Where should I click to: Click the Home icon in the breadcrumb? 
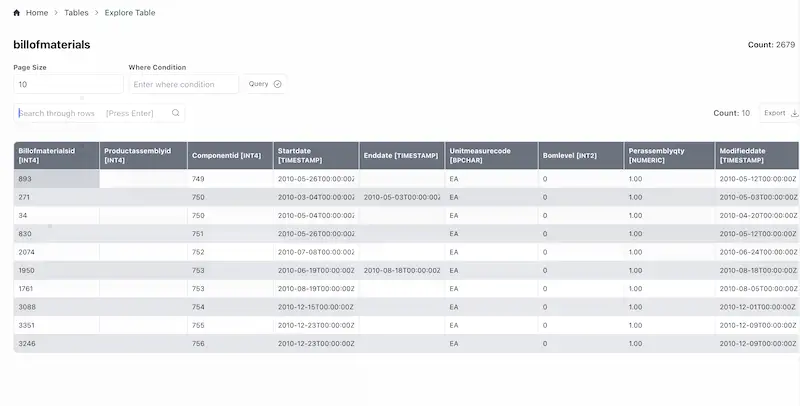point(17,13)
